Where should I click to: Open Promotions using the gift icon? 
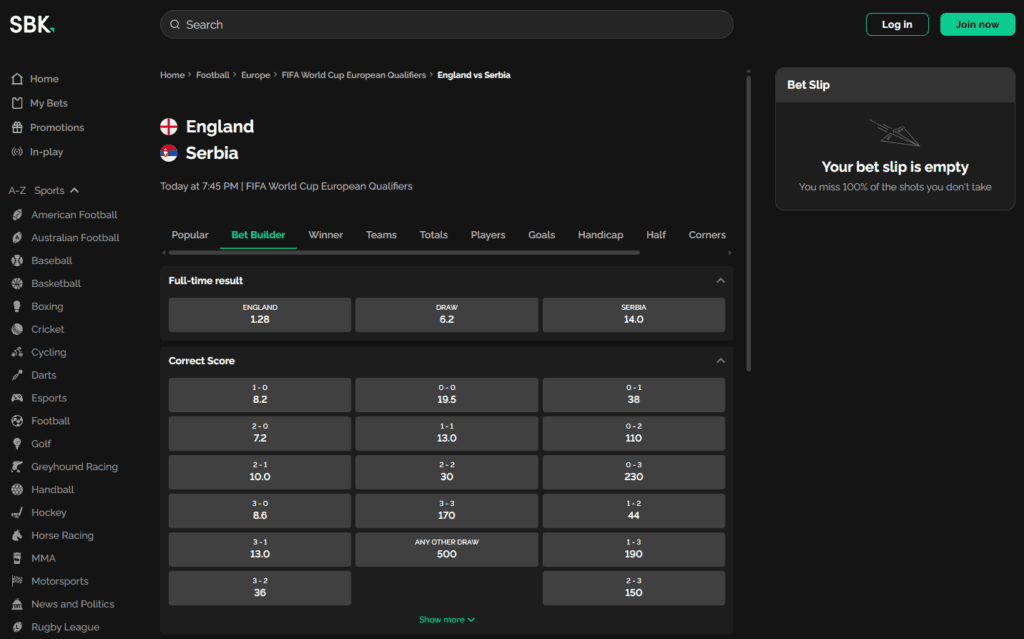tap(18, 127)
